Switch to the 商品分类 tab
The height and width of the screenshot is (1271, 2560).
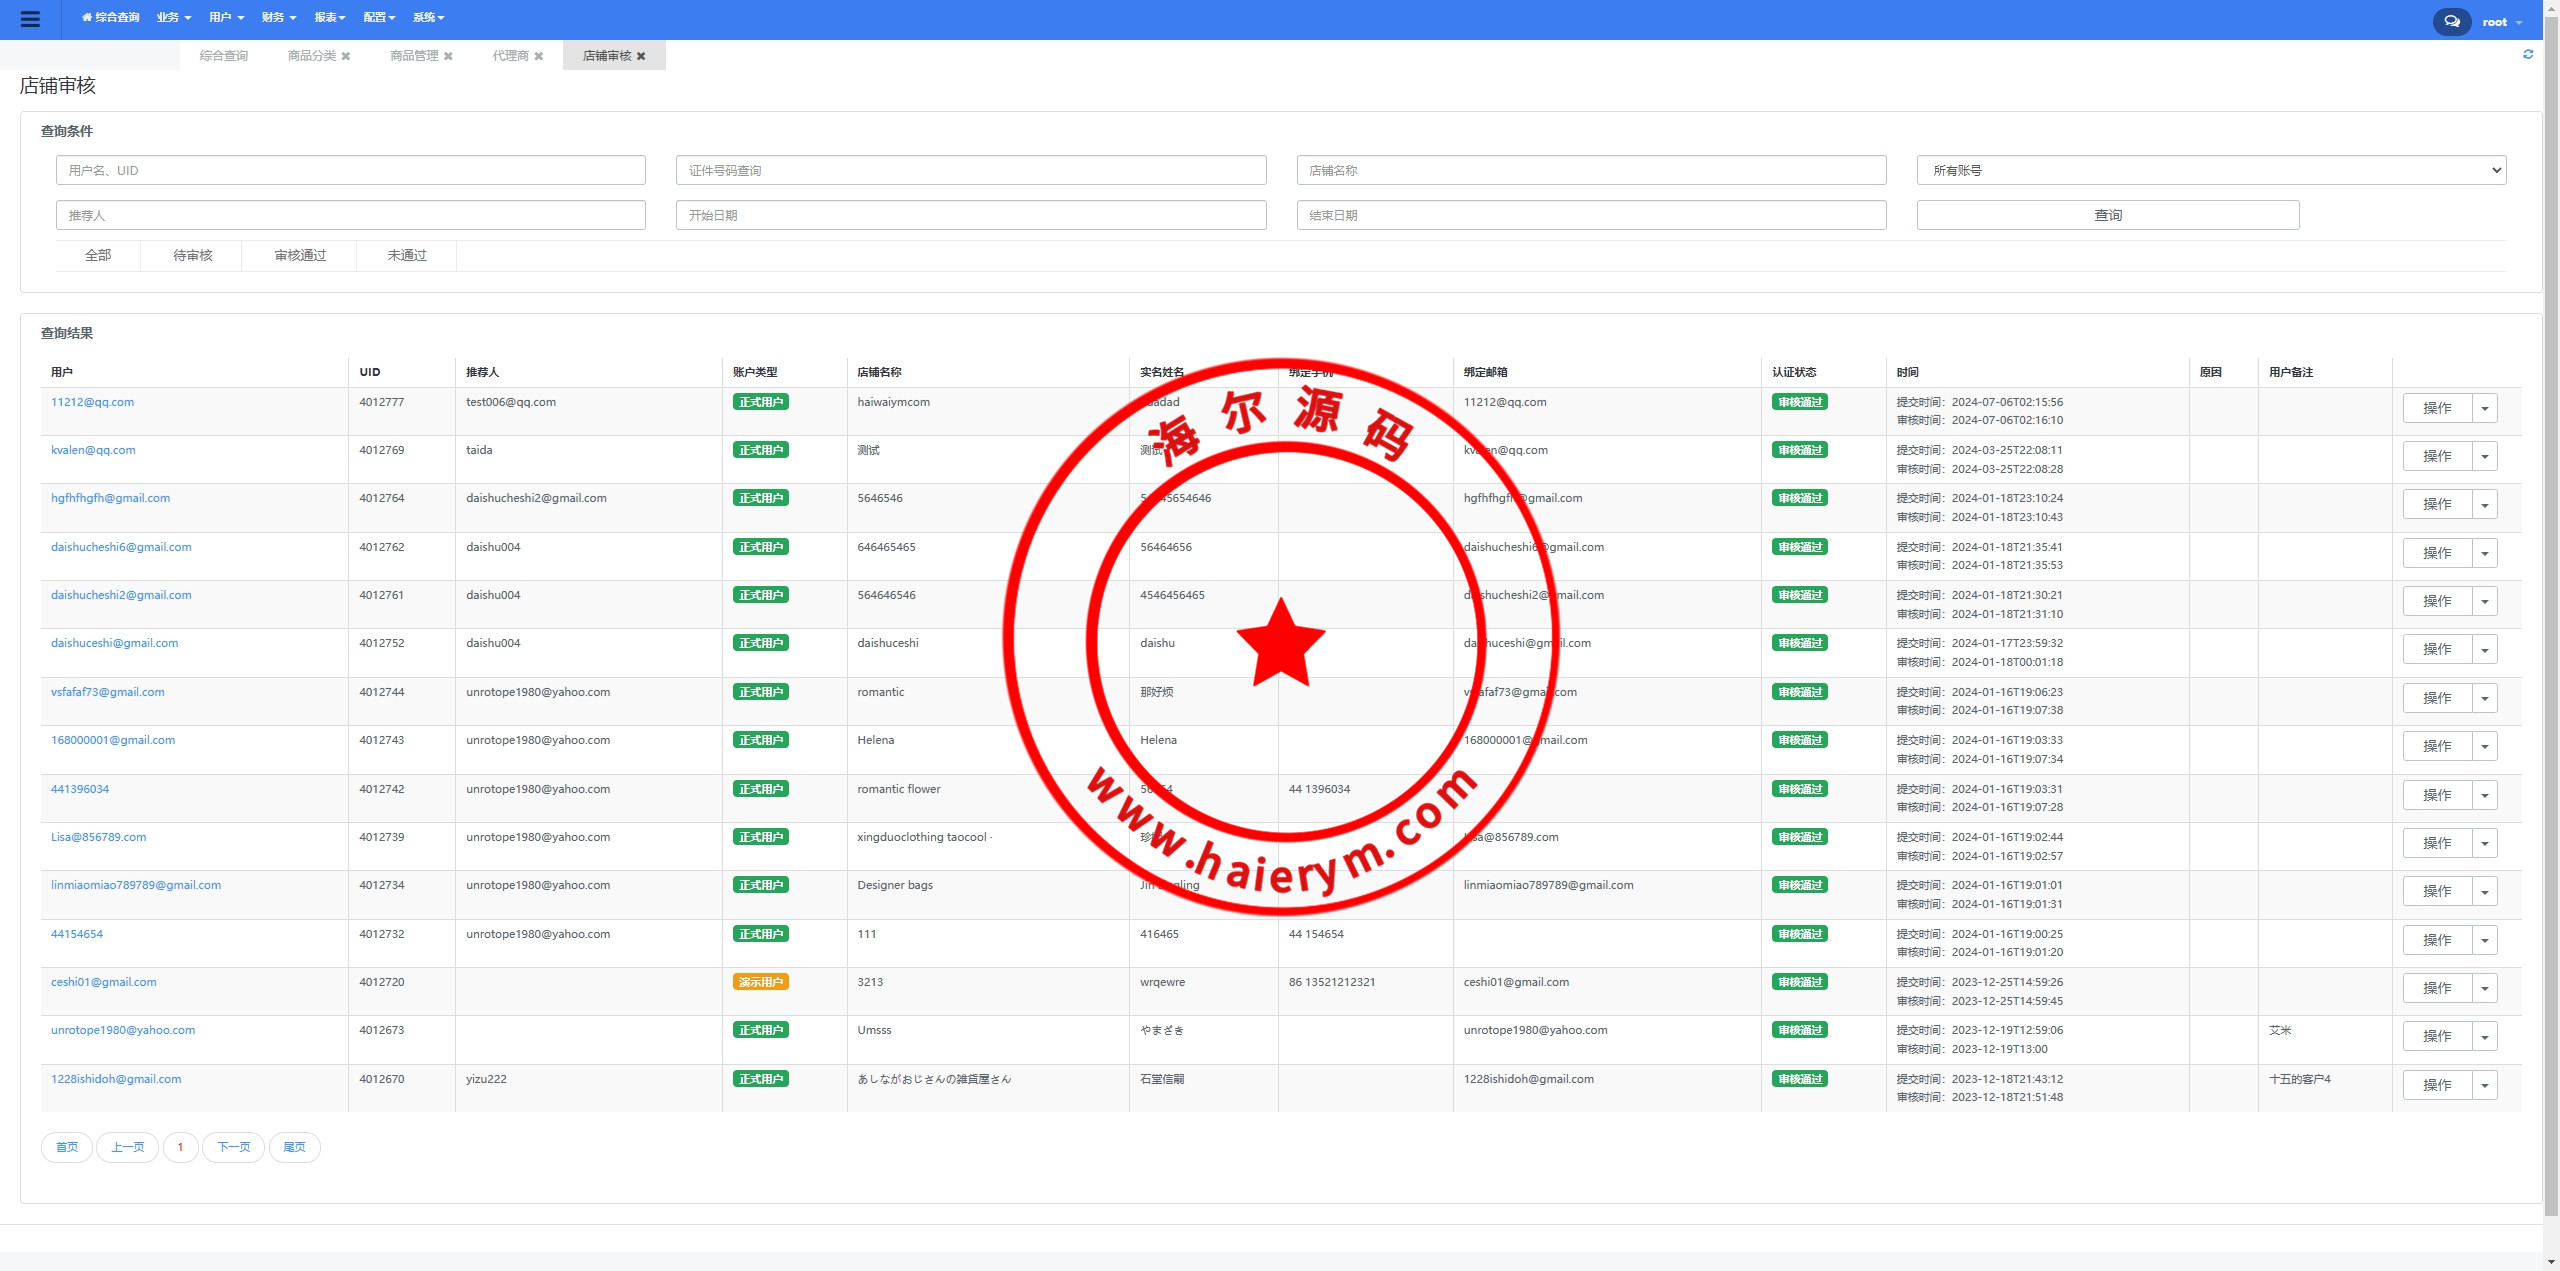[312, 56]
